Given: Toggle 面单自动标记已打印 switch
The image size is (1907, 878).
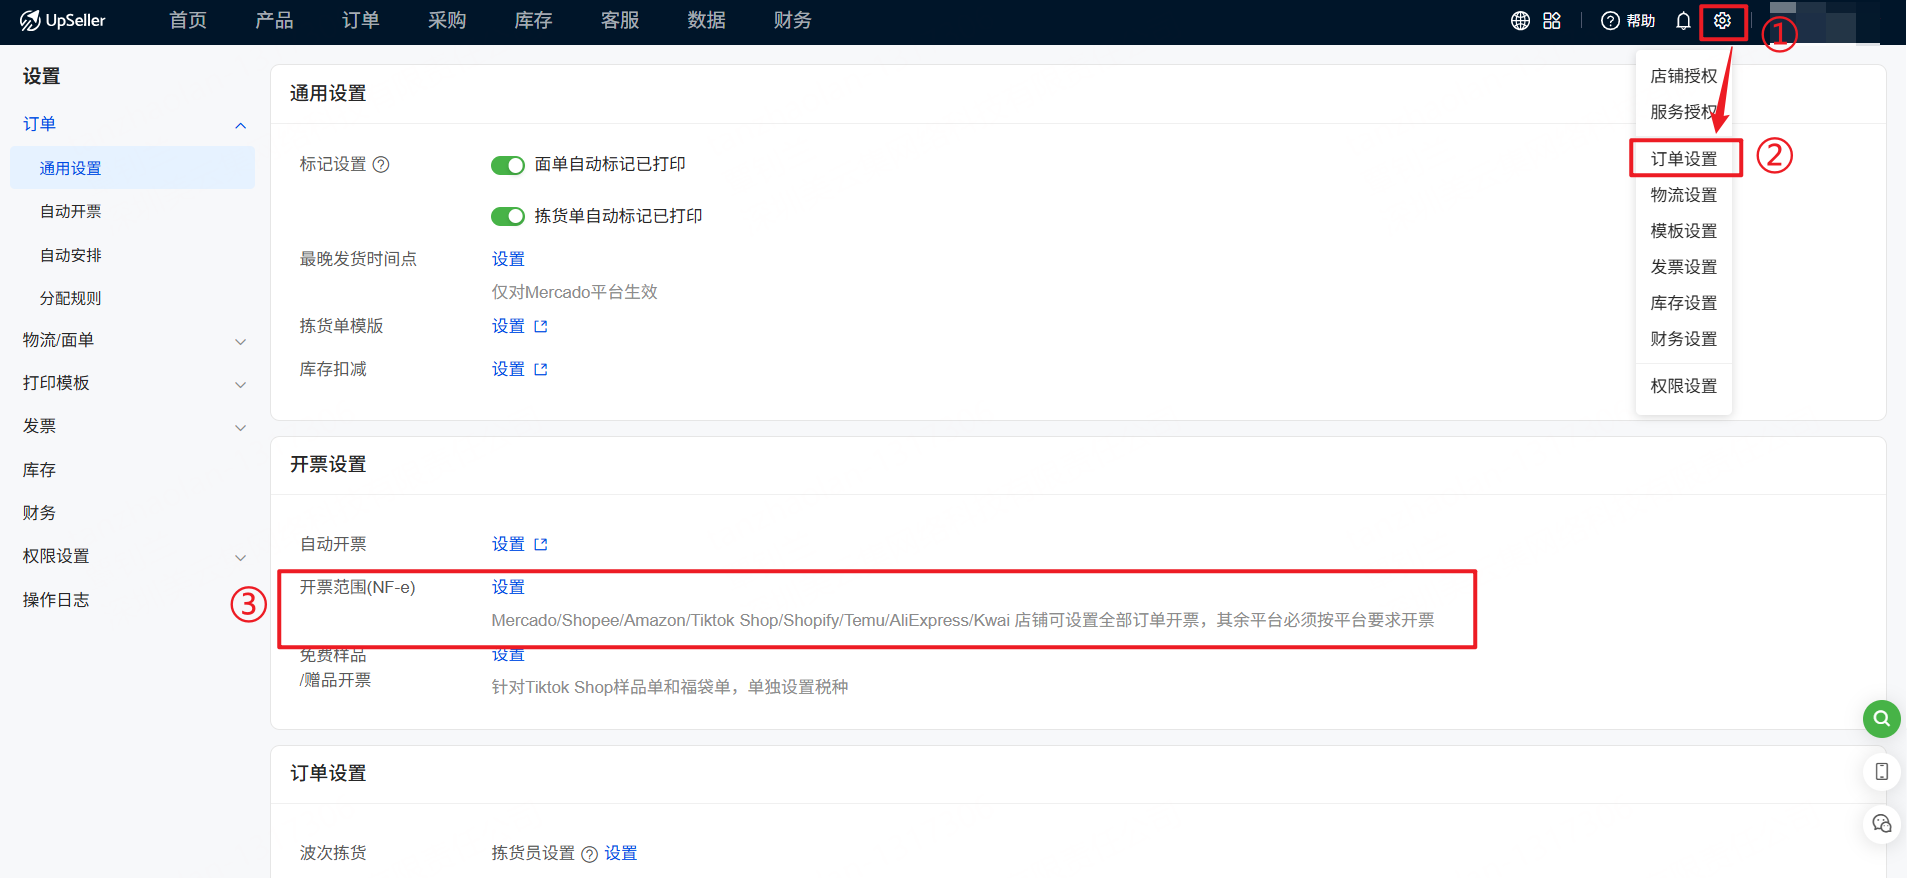Looking at the screenshot, I should point(508,165).
